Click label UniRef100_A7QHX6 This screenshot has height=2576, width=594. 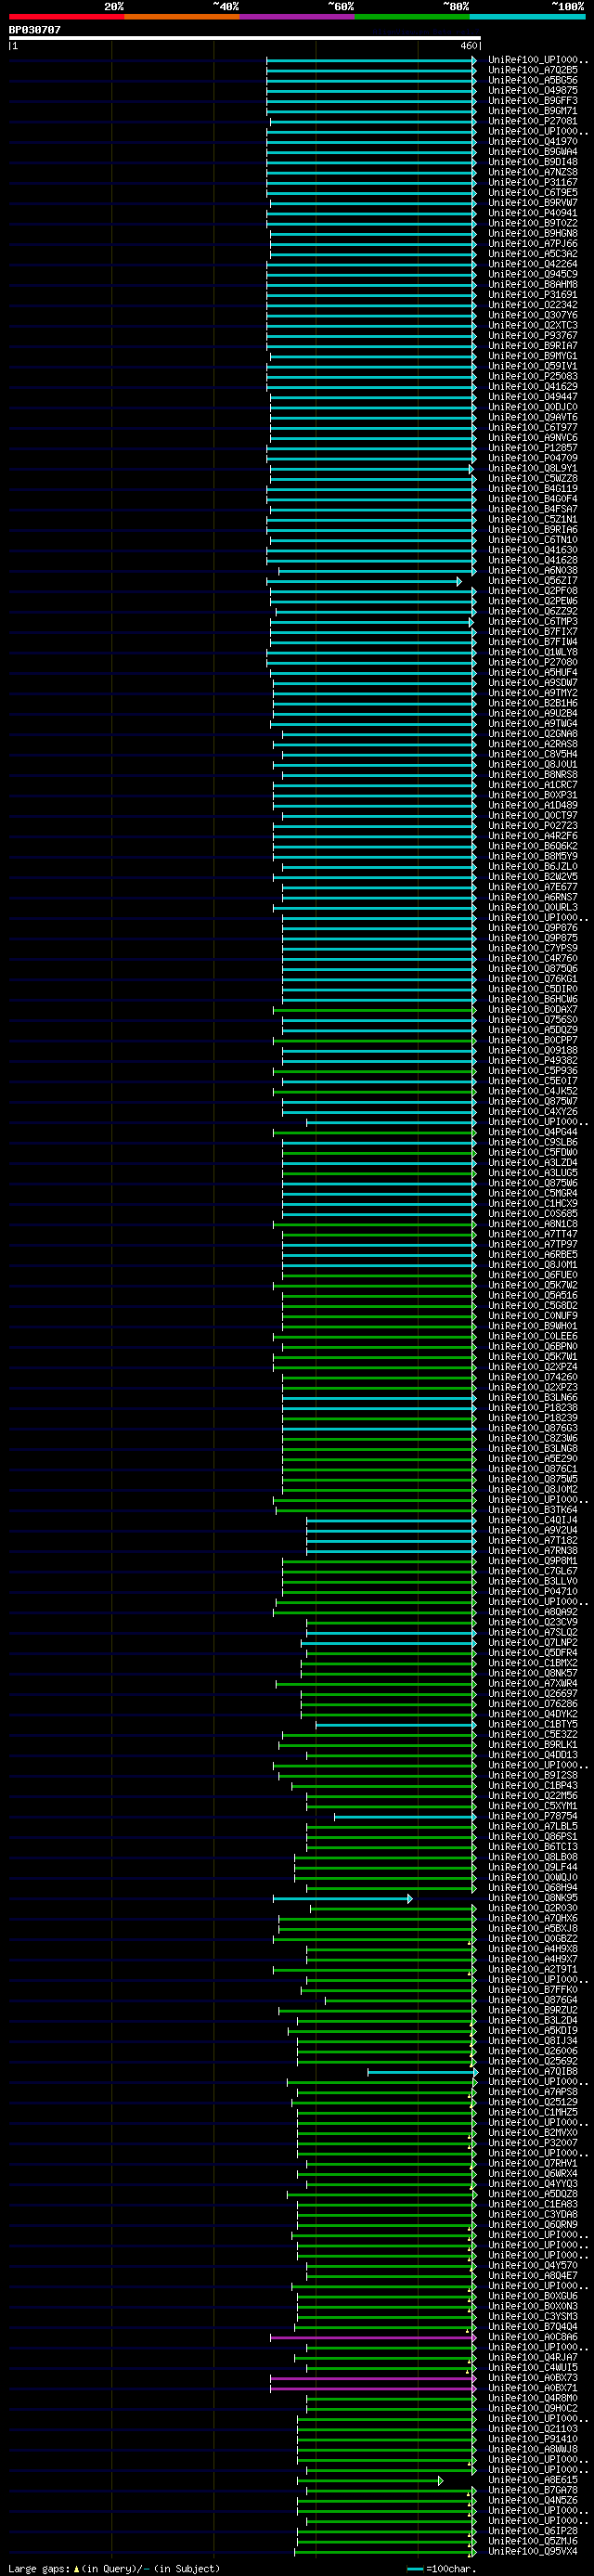point(532,1918)
